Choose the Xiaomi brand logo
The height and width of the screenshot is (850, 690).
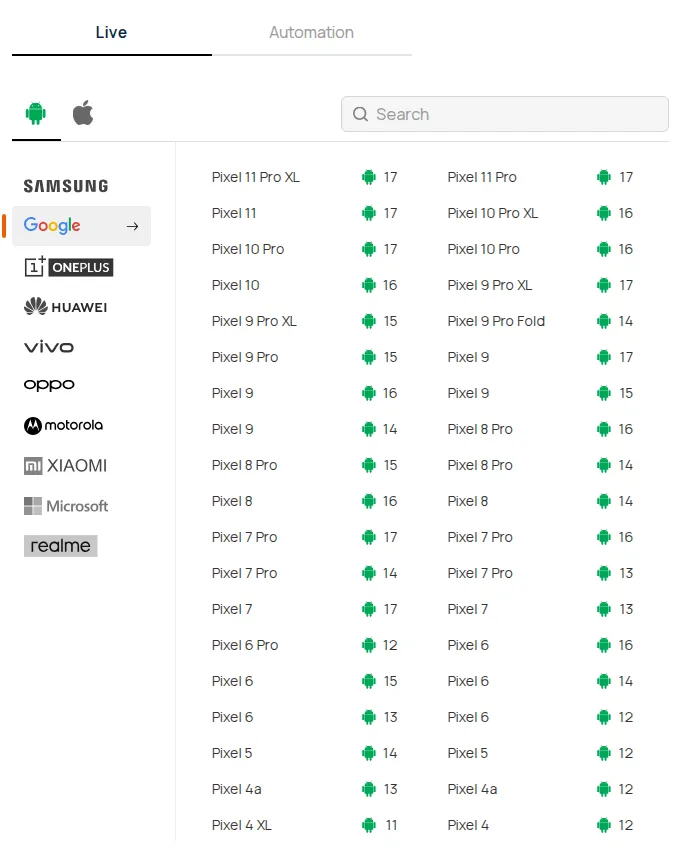point(66,466)
